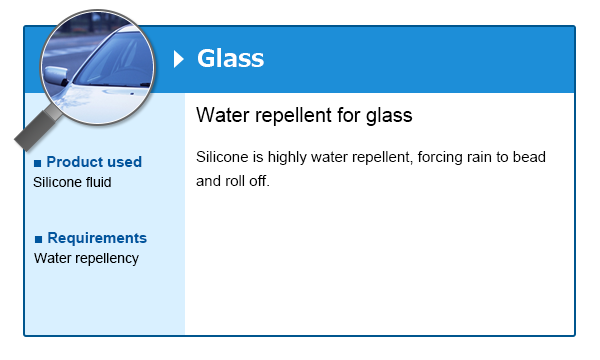Click the Silicone fluid text
Screen dimensions: 600x360
[72, 182]
